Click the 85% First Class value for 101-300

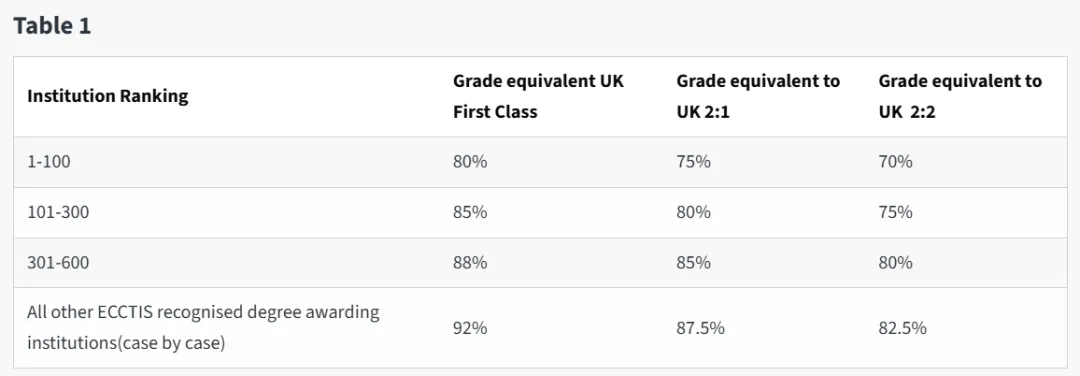tap(470, 212)
